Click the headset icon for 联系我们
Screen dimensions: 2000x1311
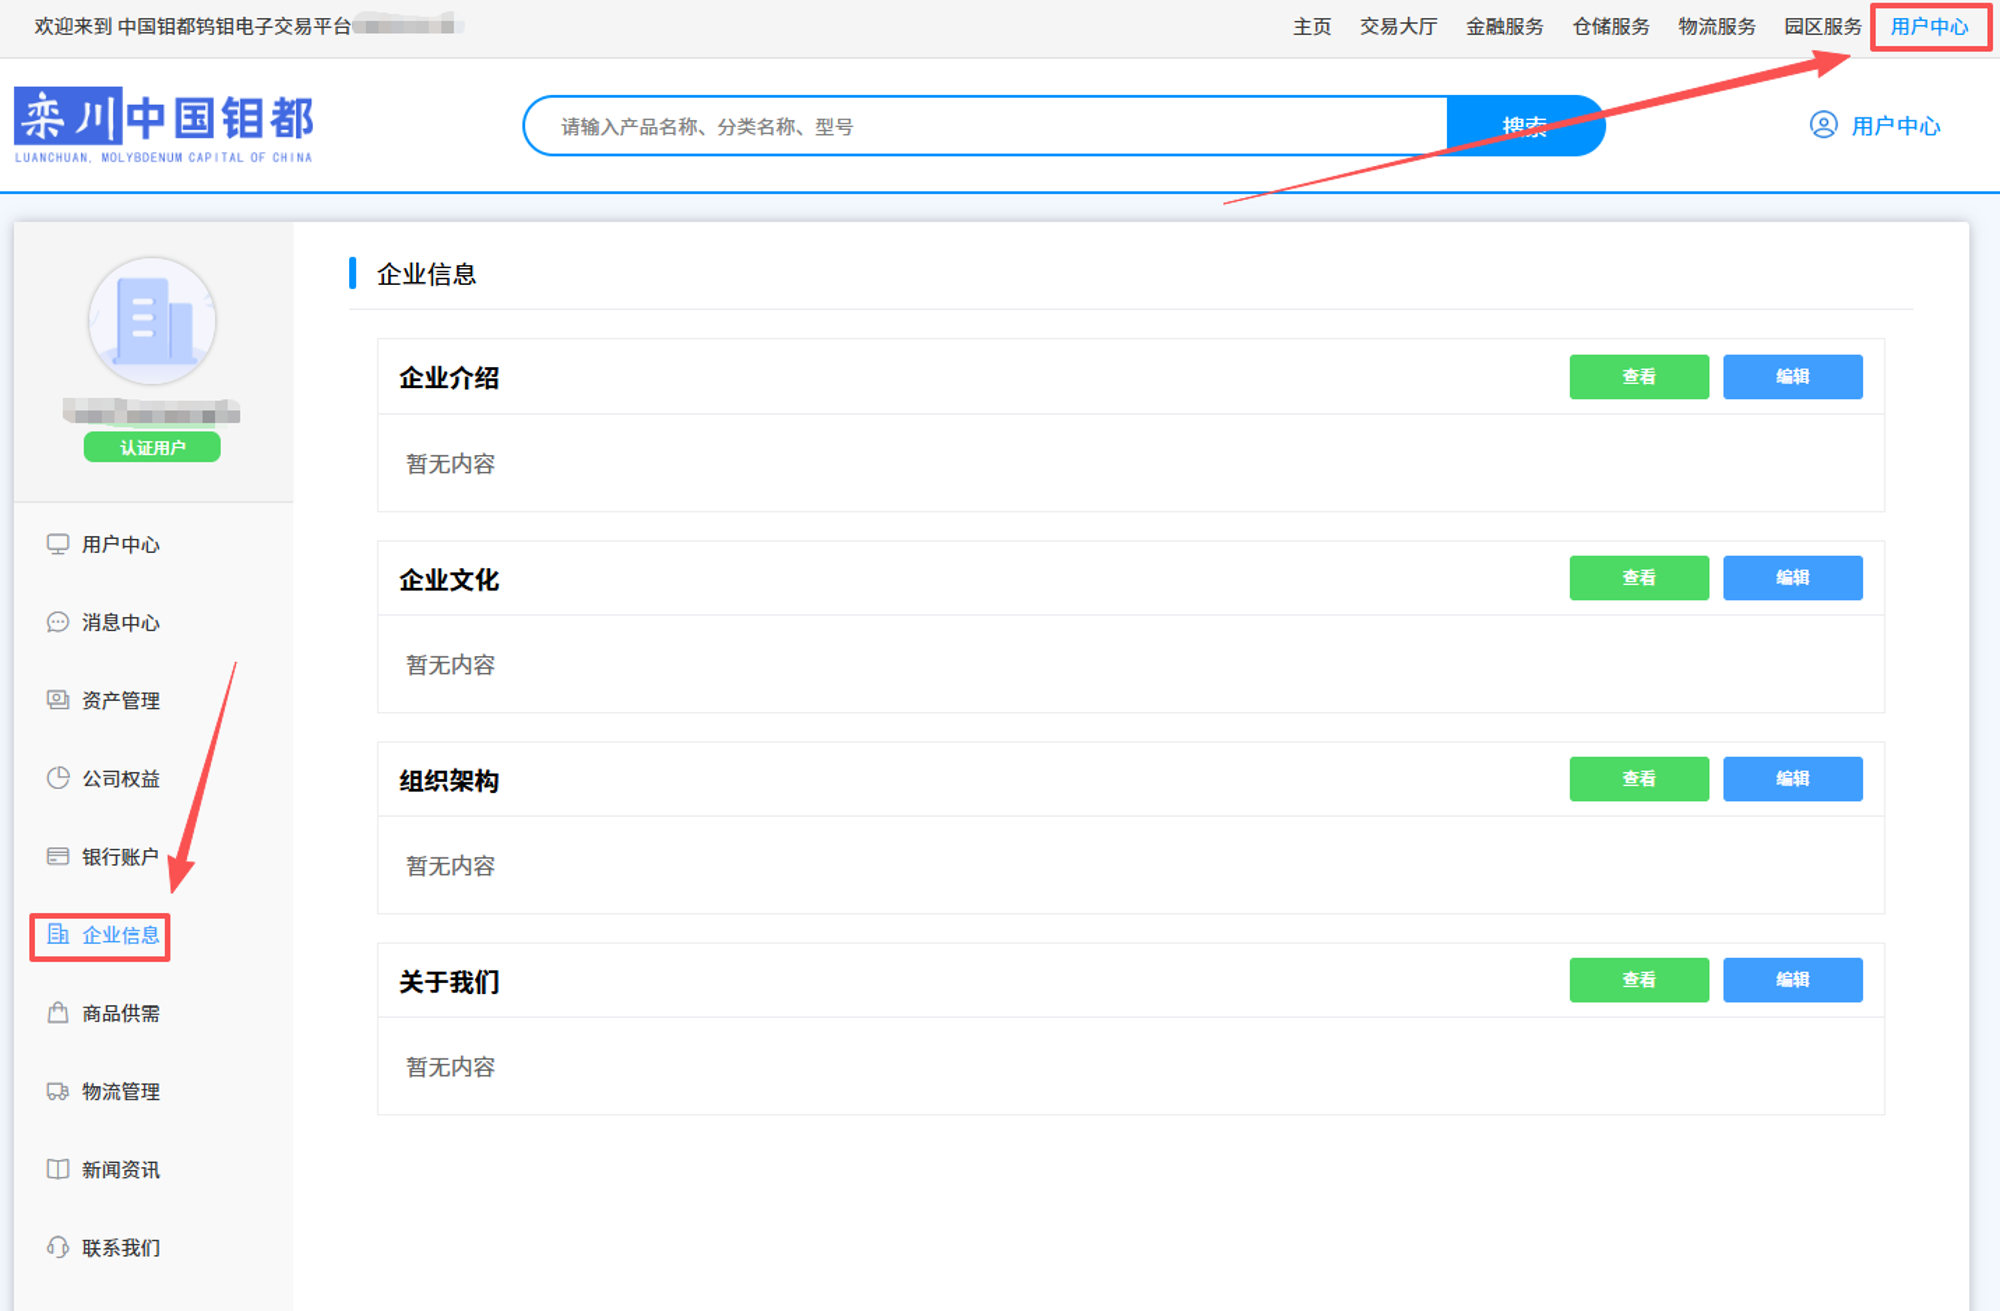pyautogui.click(x=58, y=1247)
